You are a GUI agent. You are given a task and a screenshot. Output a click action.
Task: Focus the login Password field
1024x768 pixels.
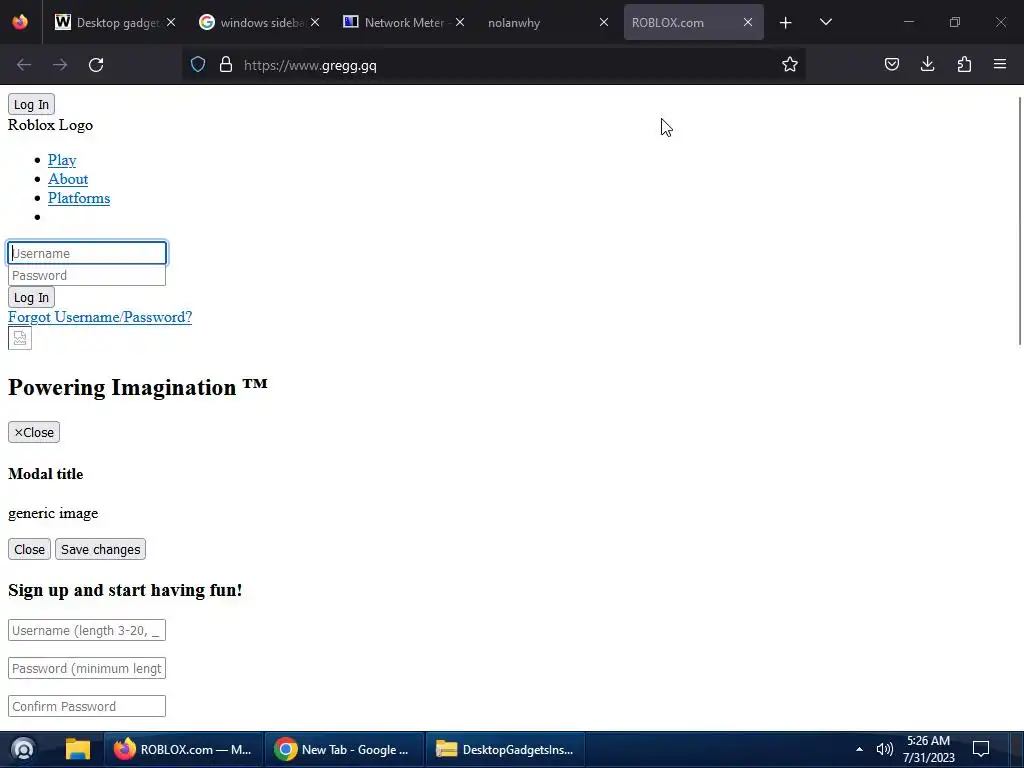(x=87, y=276)
